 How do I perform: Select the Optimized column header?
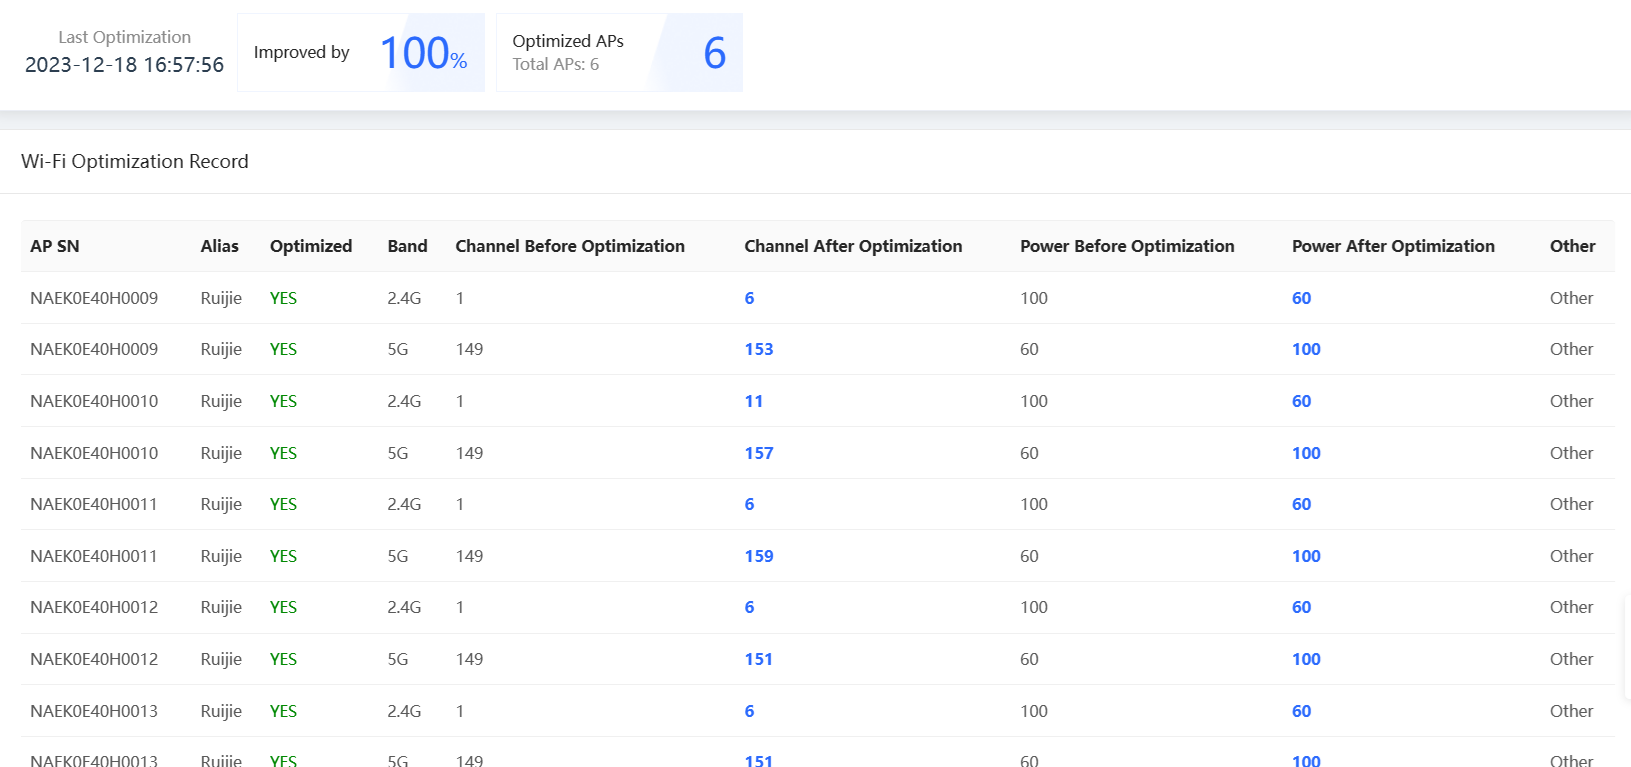(x=311, y=246)
